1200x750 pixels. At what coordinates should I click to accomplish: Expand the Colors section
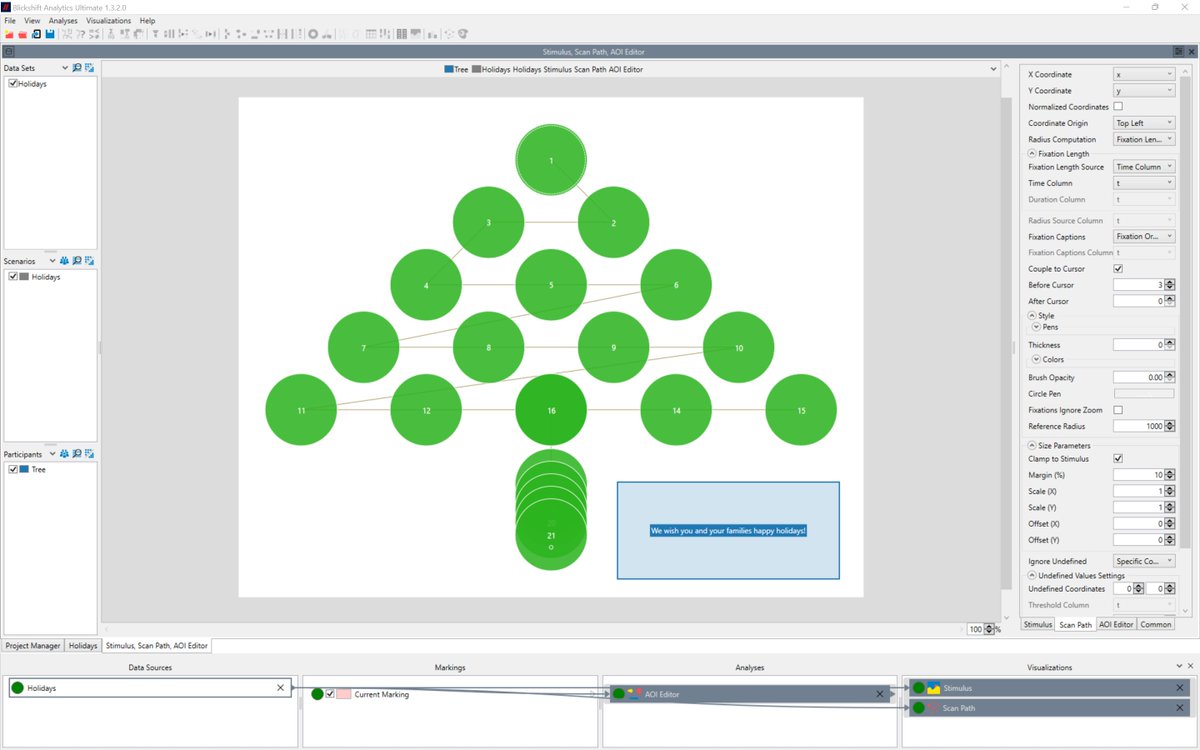(1037, 359)
